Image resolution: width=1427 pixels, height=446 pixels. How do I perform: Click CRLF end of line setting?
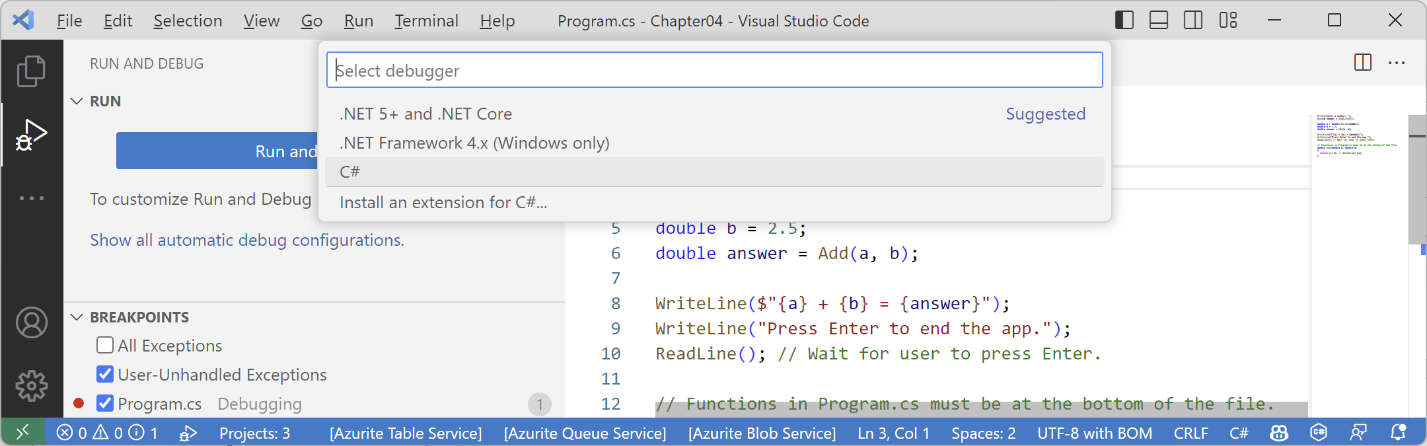click(x=1190, y=433)
